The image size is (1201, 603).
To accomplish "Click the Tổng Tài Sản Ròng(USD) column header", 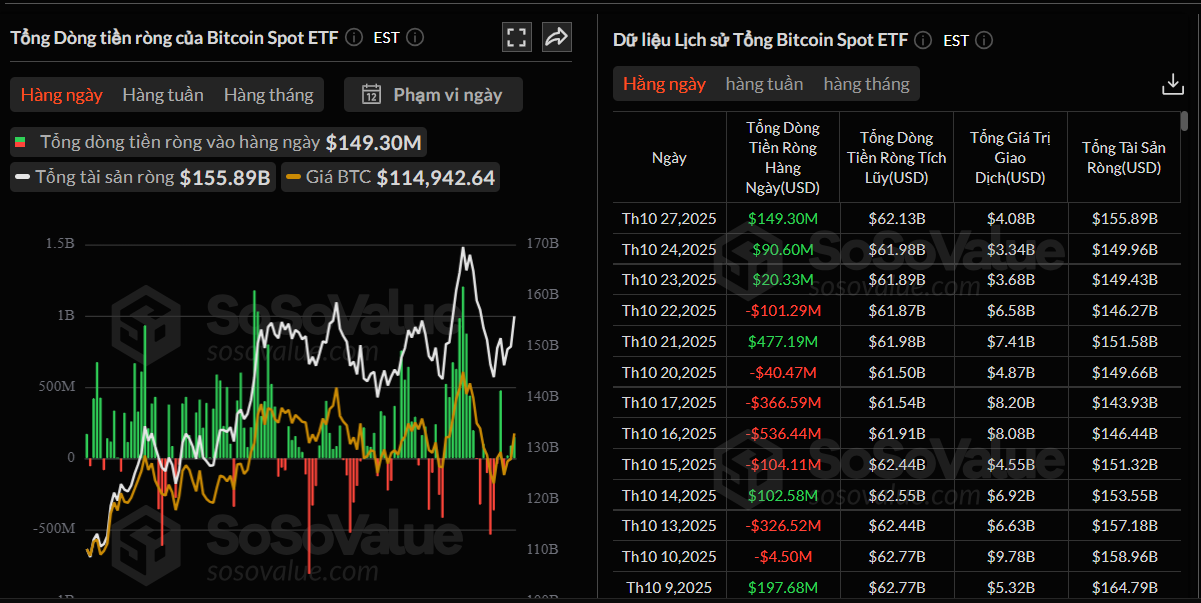I will pyautogui.click(x=1121, y=158).
